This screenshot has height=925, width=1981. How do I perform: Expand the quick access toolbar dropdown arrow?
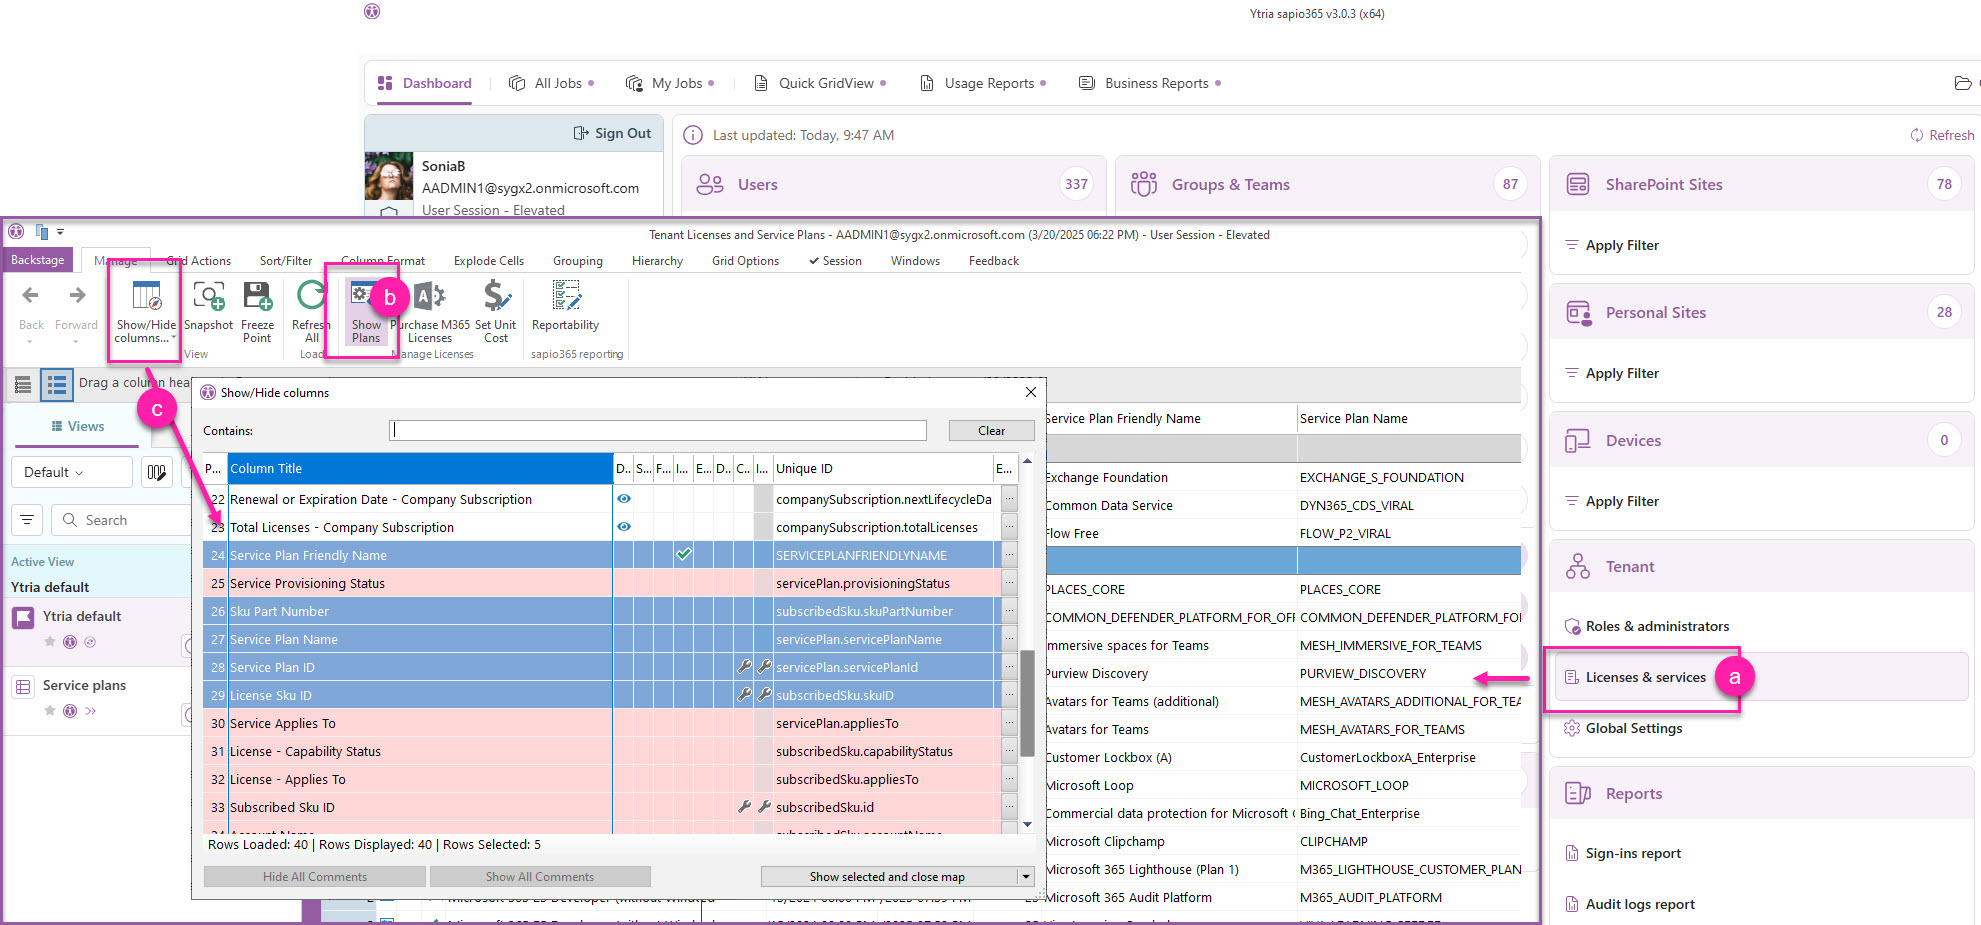click(60, 232)
